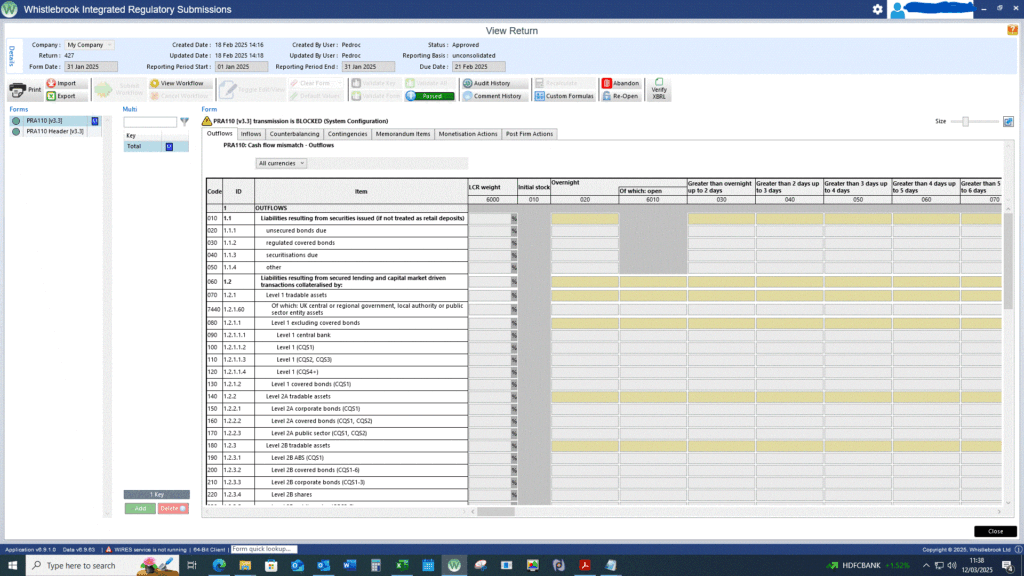This screenshot has height=576, width=1024.
Task: Open the Audit History
Action: coord(468,83)
